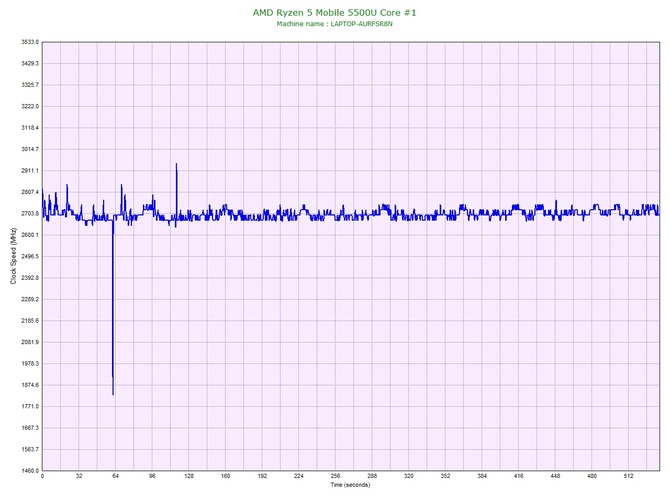The height and width of the screenshot is (502, 670).
Task: Click x-axis tick label 256
Action: click(x=335, y=476)
